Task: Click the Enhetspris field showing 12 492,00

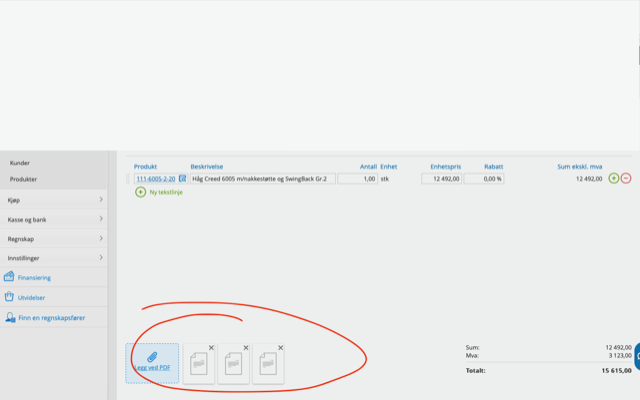Action: [442, 179]
